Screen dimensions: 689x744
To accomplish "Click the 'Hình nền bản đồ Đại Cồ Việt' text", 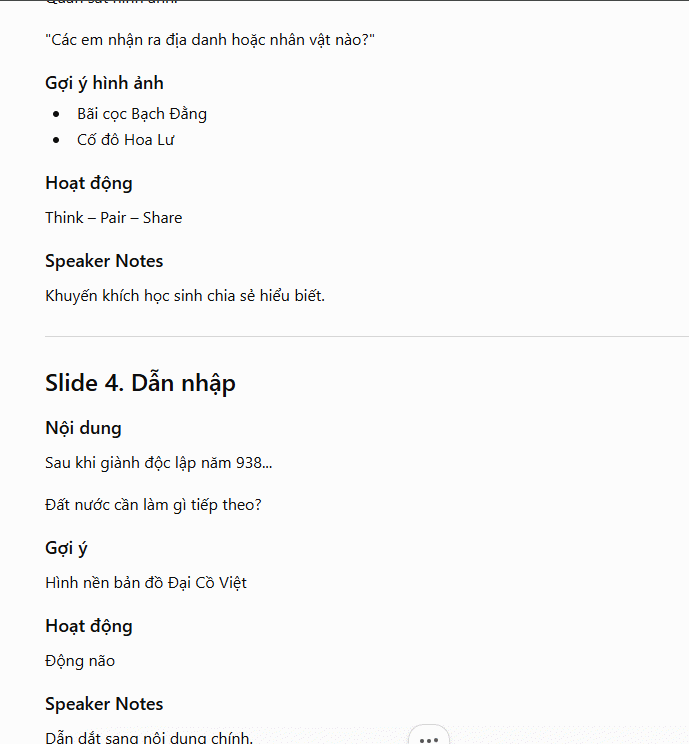I will [146, 583].
